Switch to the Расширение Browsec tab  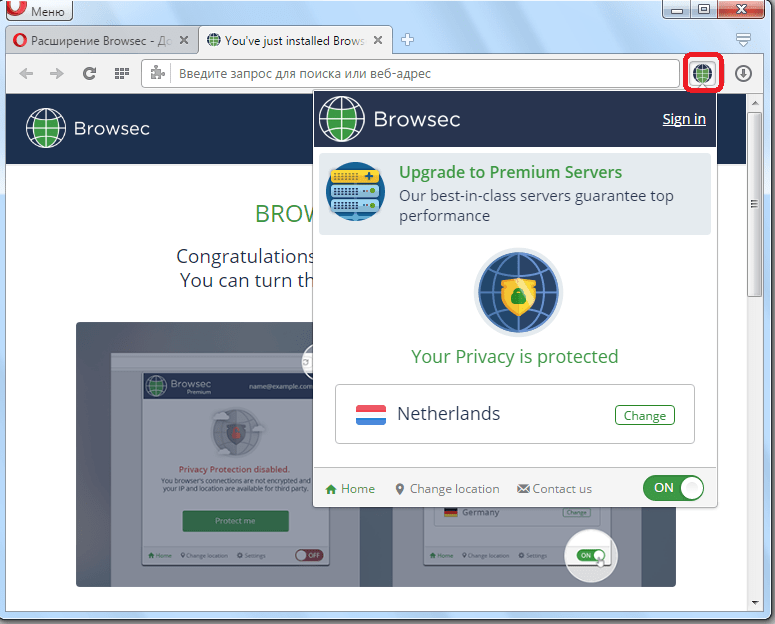pos(102,41)
